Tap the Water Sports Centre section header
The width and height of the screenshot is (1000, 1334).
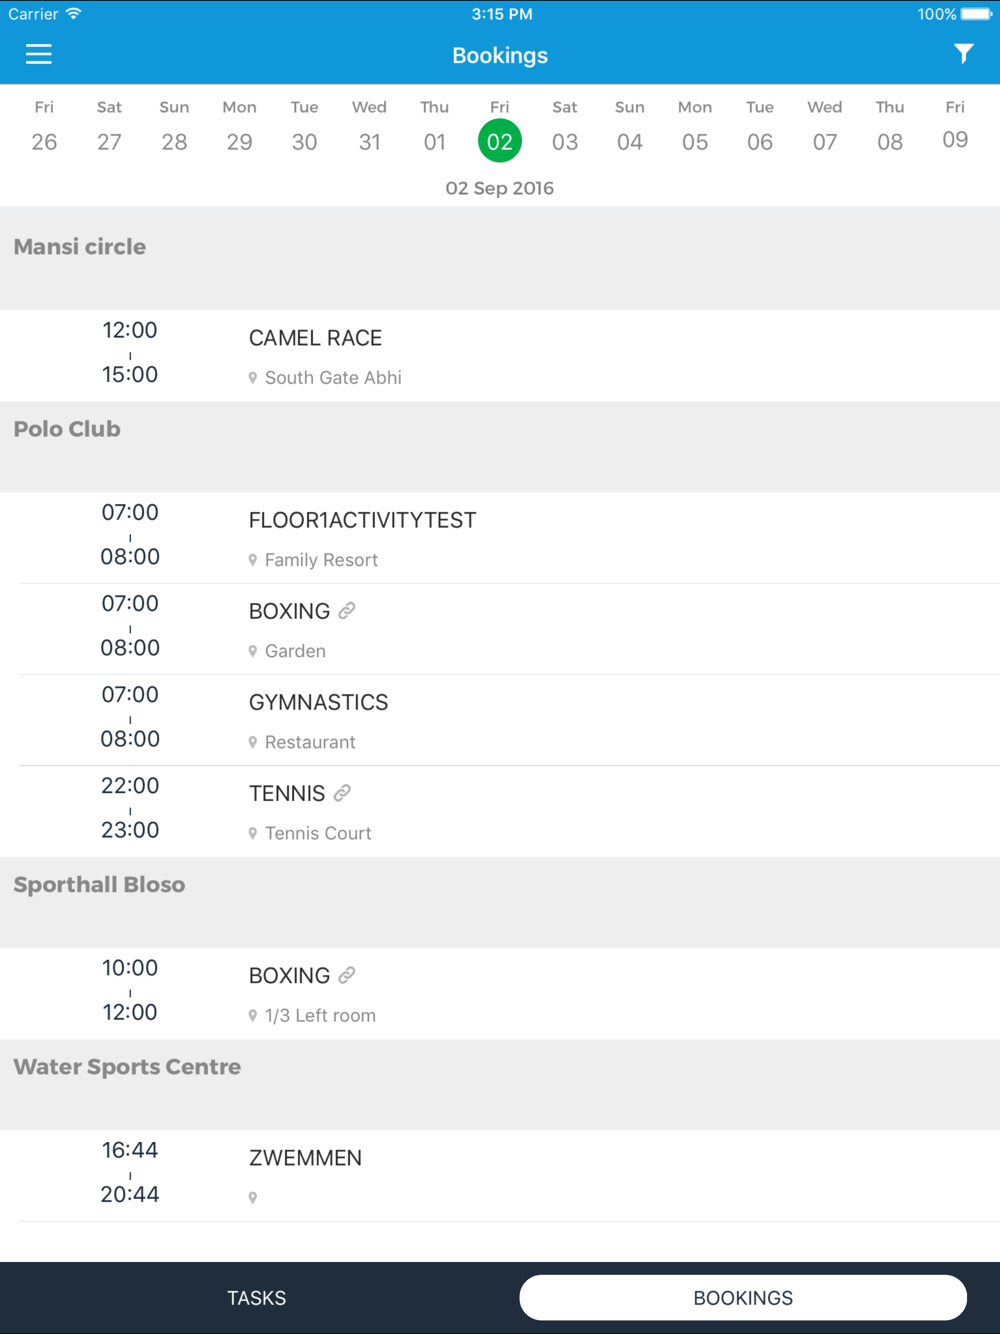pos(500,1085)
